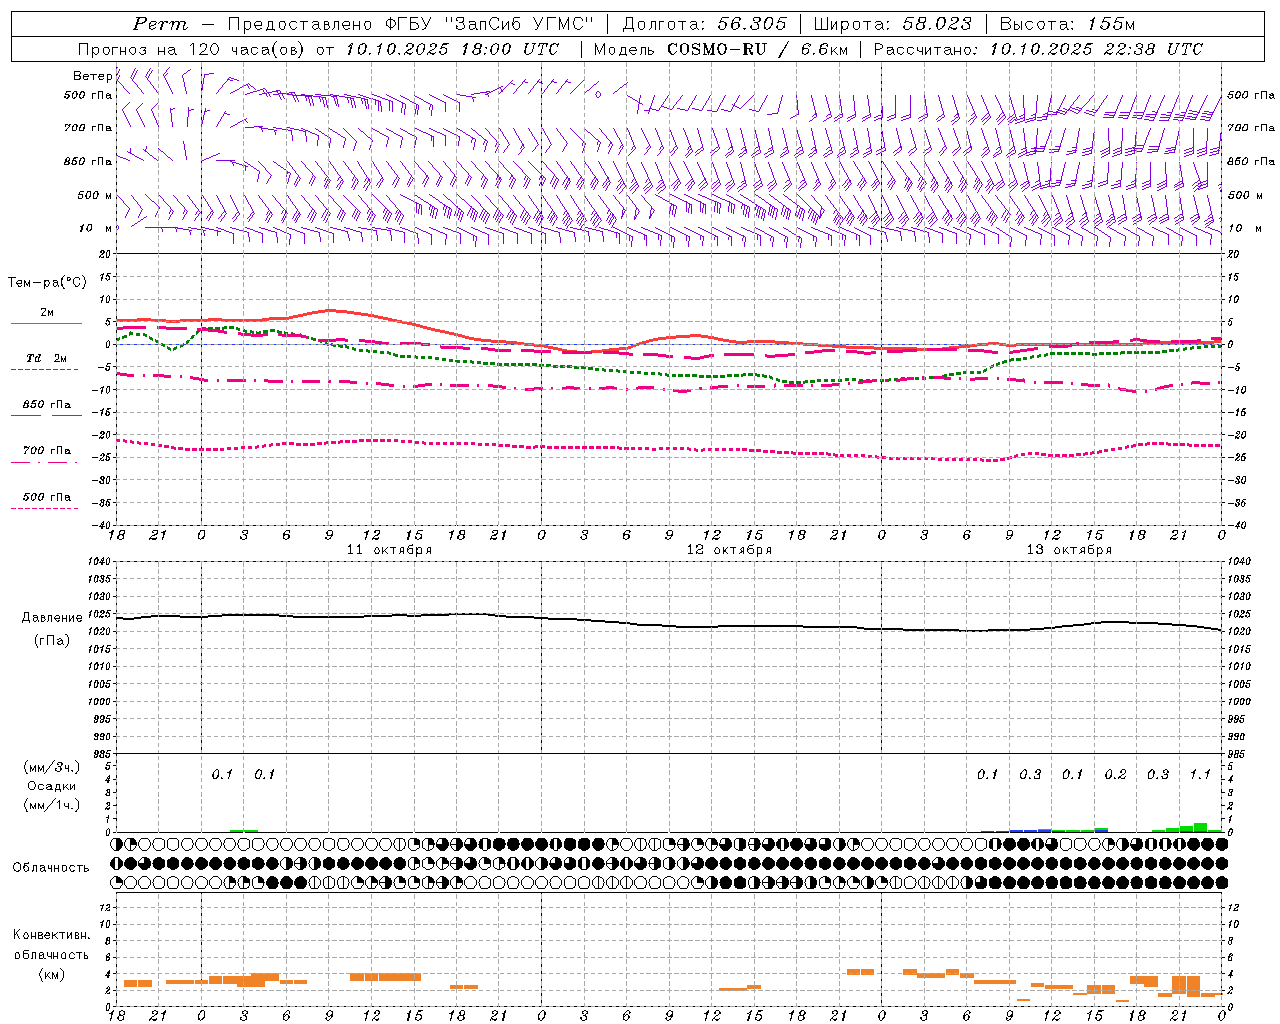Click the "13 октября" date label
Screen dimensions: 1280x1024
1069,550
